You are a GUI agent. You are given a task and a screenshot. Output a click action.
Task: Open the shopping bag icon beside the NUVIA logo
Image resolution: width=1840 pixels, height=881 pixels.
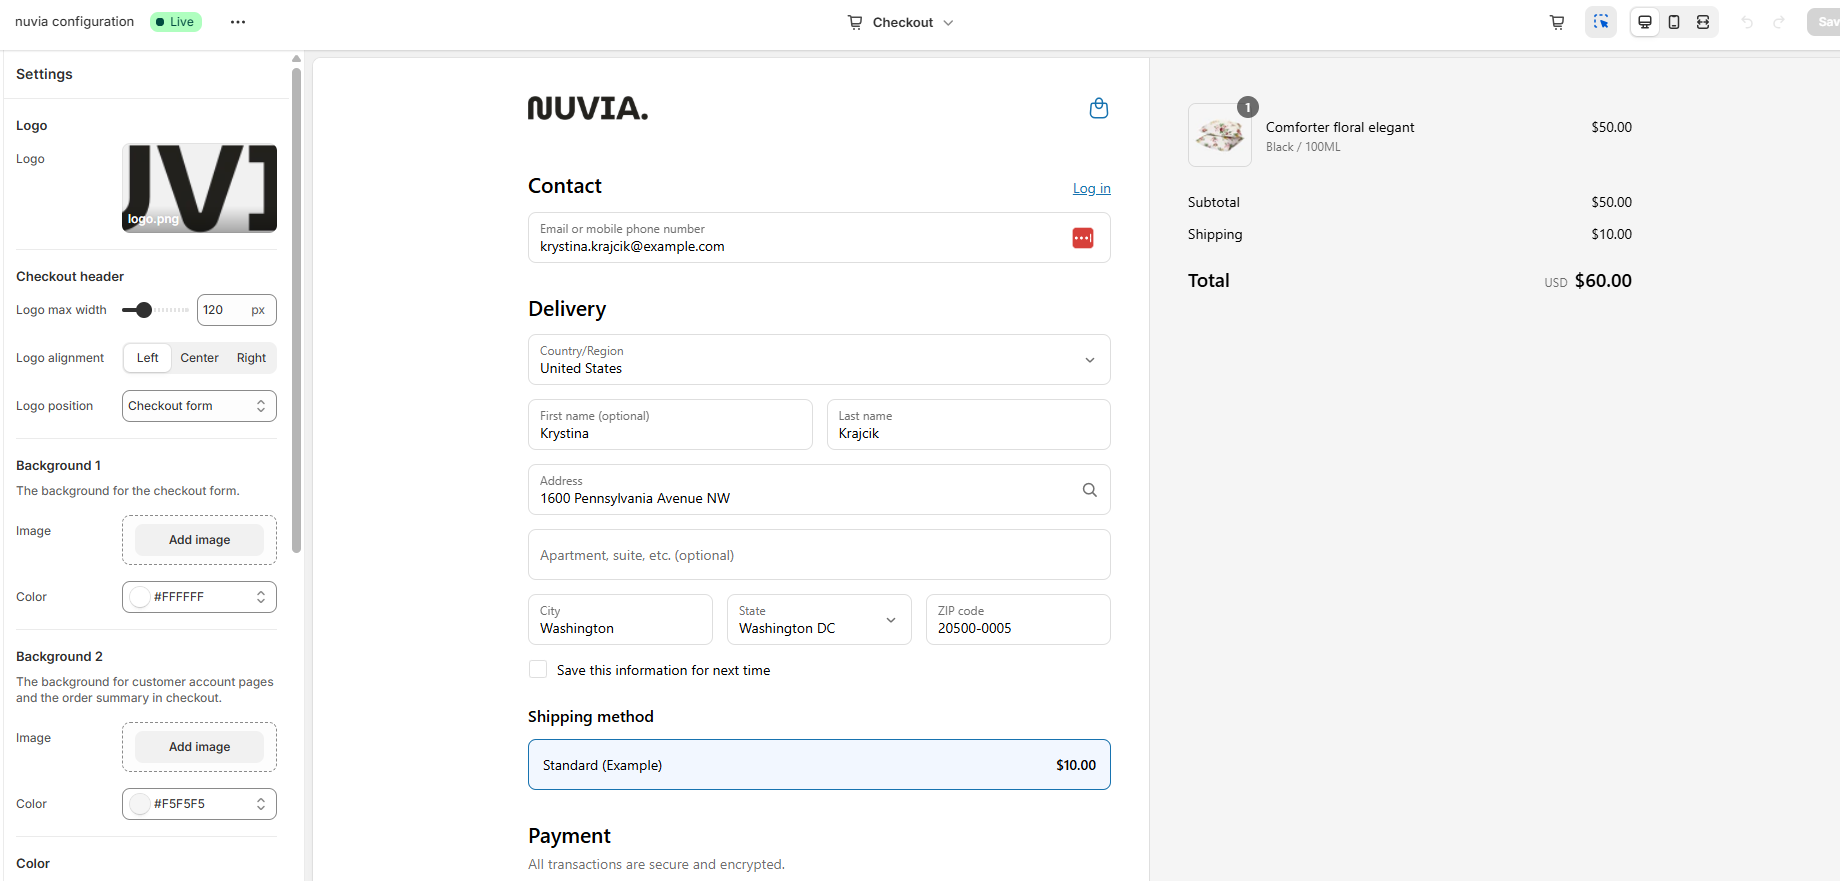coord(1099,108)
